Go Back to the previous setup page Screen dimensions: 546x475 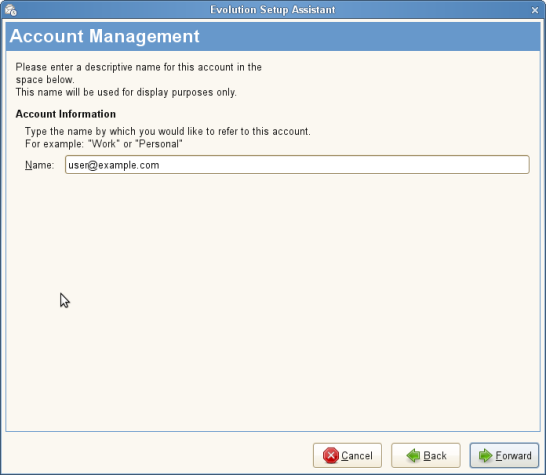(x=426, y=455)
